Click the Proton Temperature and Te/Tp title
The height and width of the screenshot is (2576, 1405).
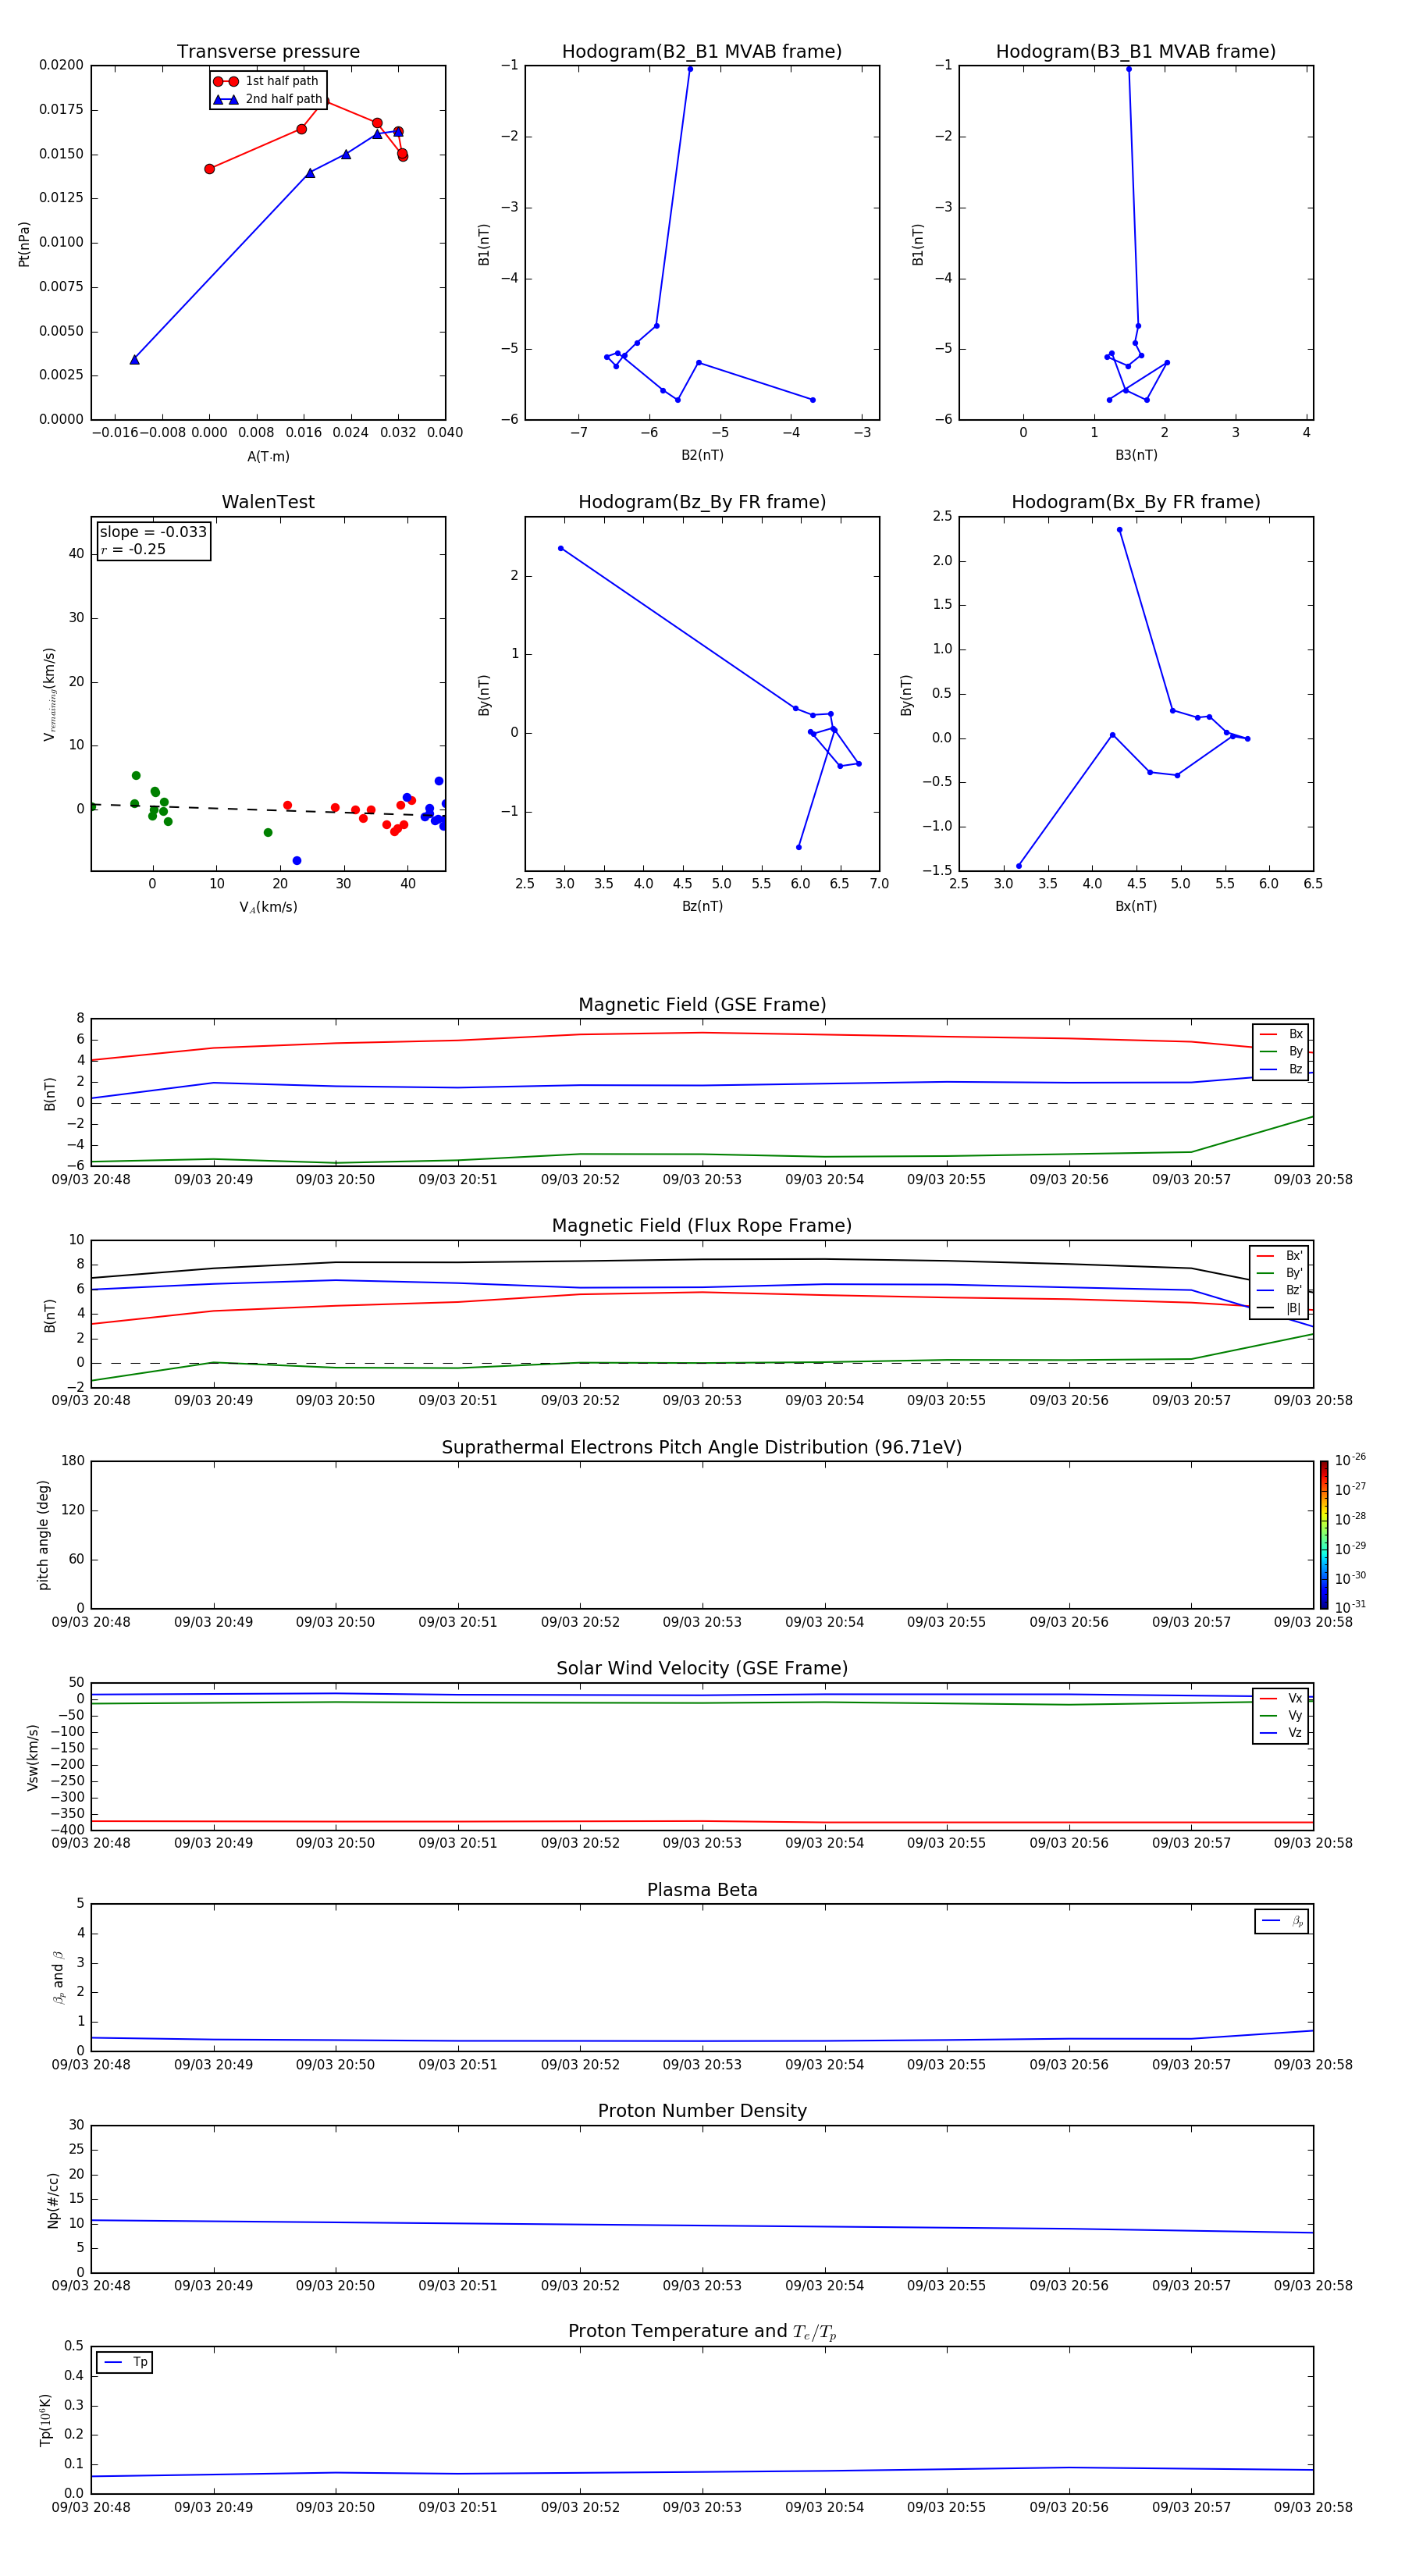(x=702, y=2332)
